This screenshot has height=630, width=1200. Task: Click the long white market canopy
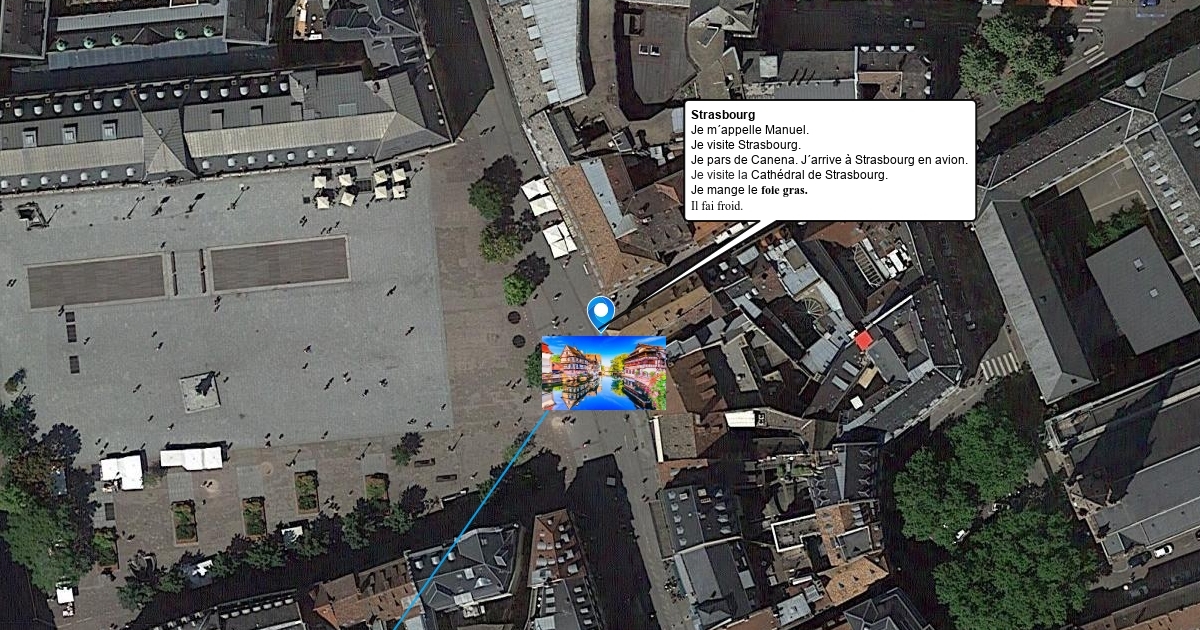pos(192,458)
